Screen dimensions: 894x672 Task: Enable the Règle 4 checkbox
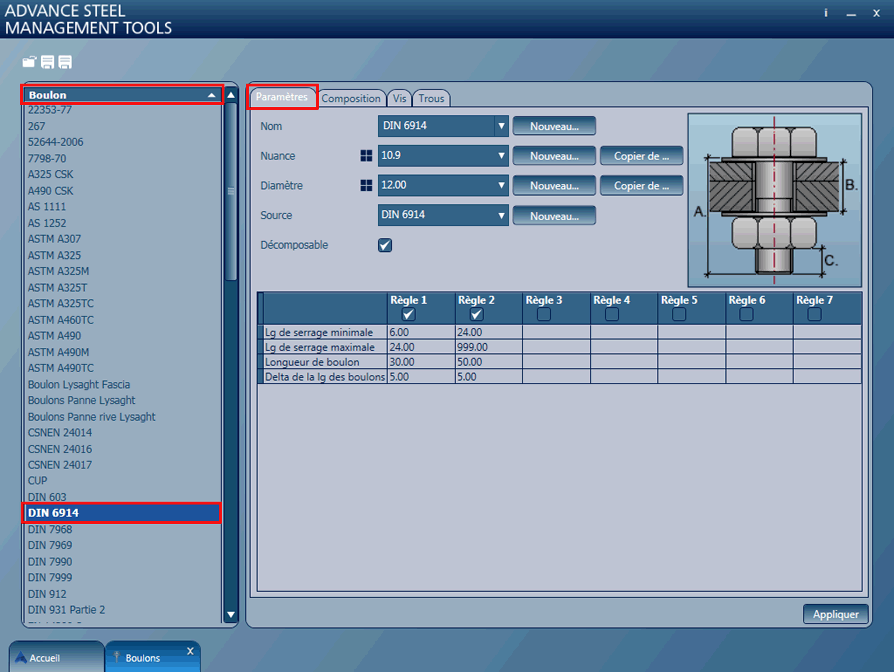click(x=612, y=314)
